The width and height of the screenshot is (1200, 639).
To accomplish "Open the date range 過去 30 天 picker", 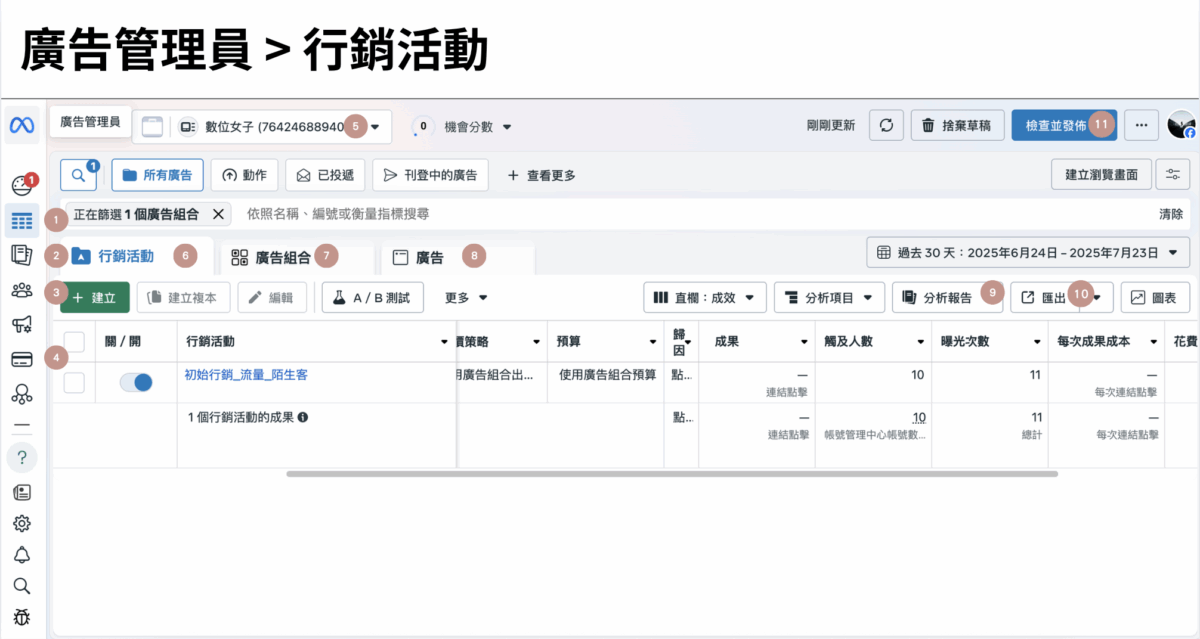I will click(1028, 252).
